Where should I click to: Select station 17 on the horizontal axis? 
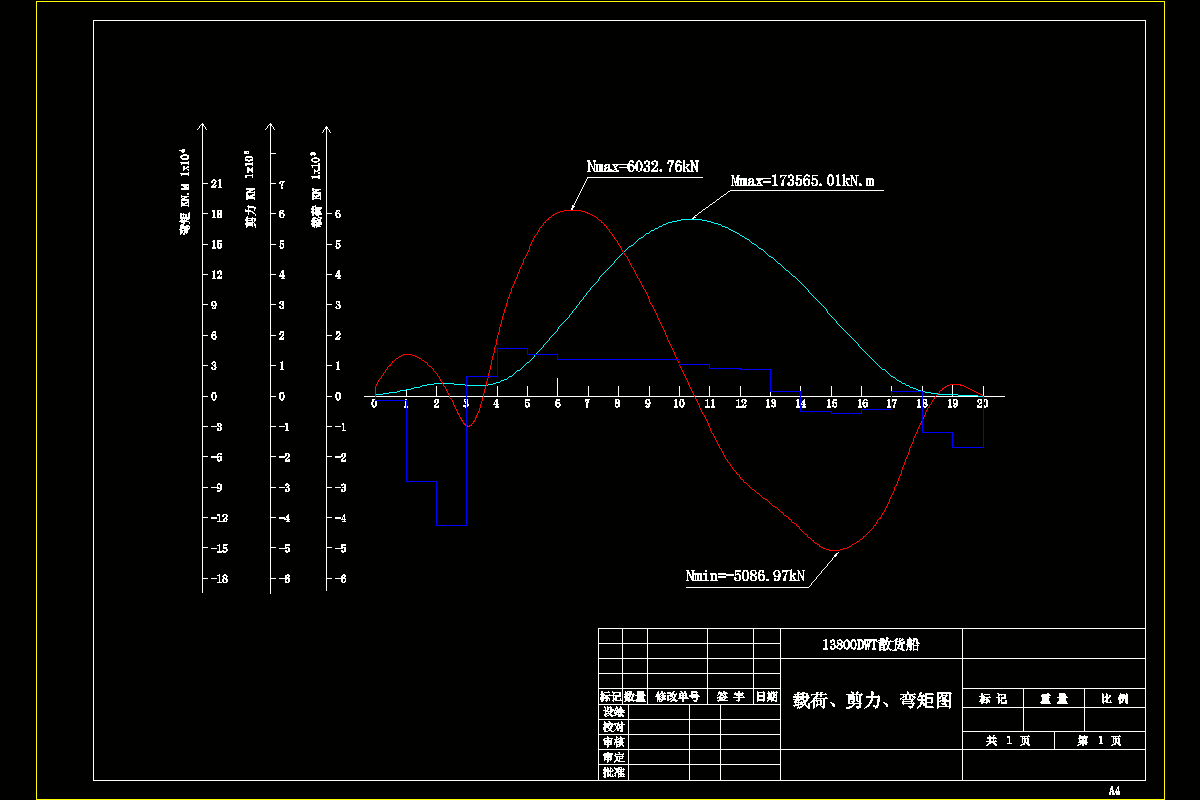tap(892, 404)
